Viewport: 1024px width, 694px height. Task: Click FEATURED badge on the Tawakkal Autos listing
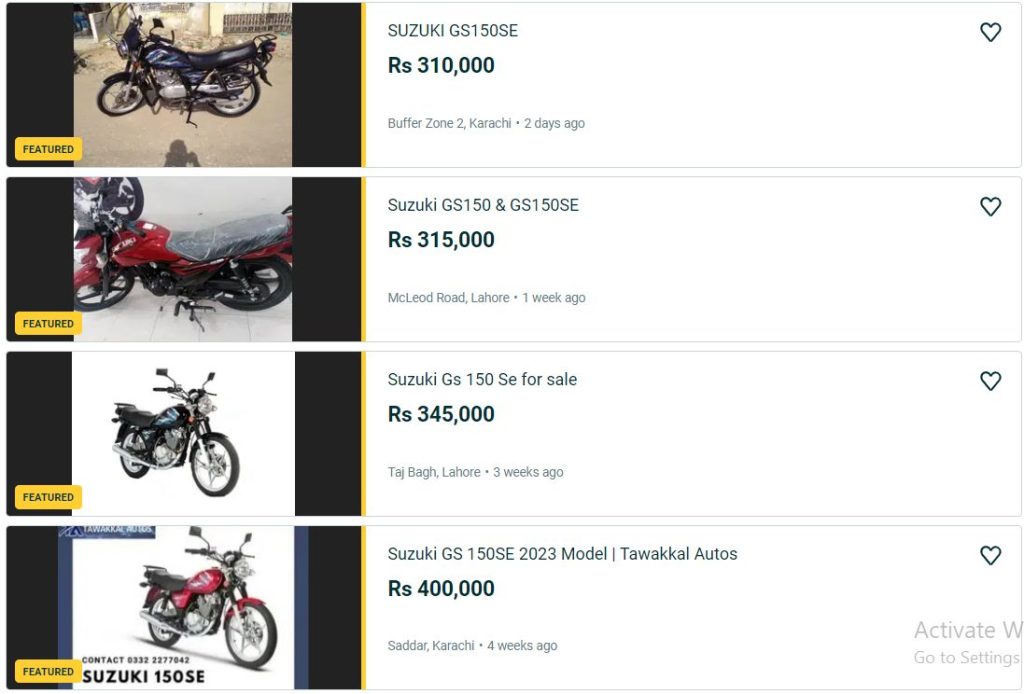48,671
